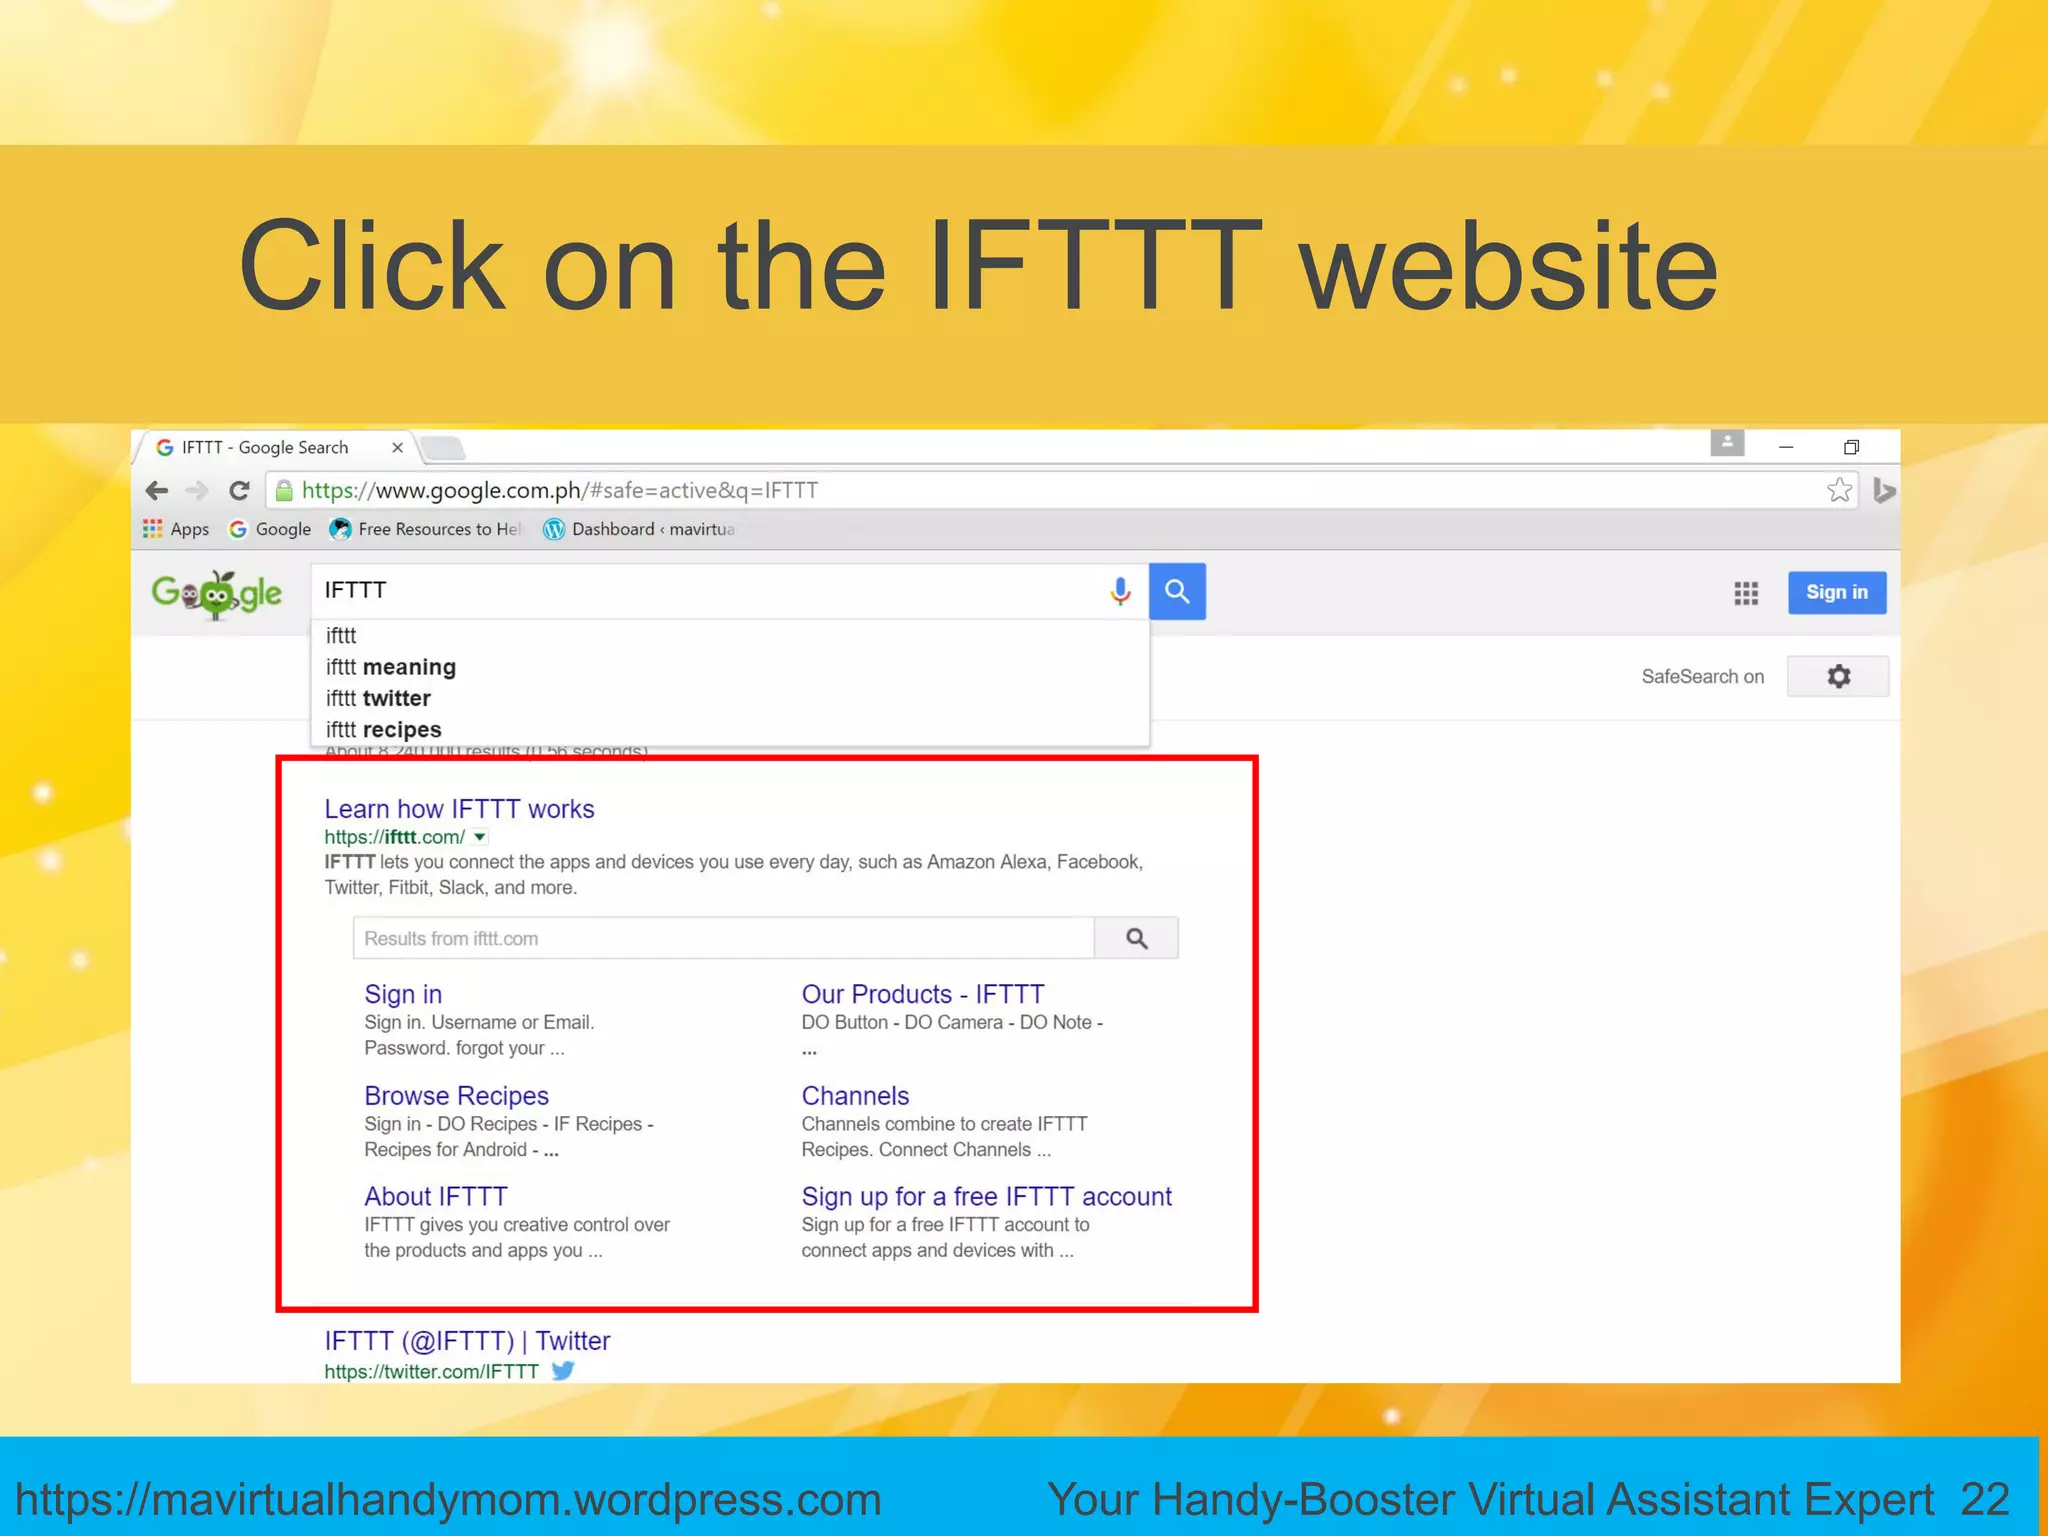The image size is (2048, 1536).
Task: Expand the dropdown arrow beside ifttt.com URL
Action: 480,837
